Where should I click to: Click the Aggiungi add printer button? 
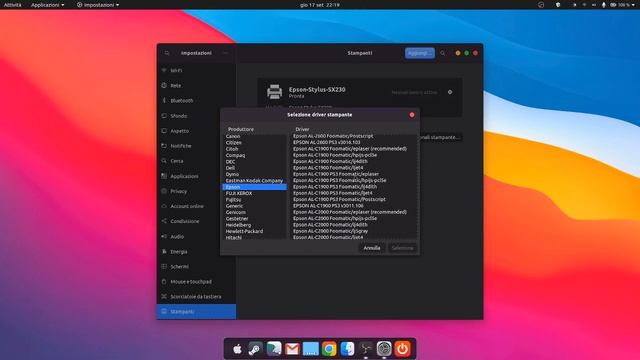pyautogui.click(x=420, y=53)
